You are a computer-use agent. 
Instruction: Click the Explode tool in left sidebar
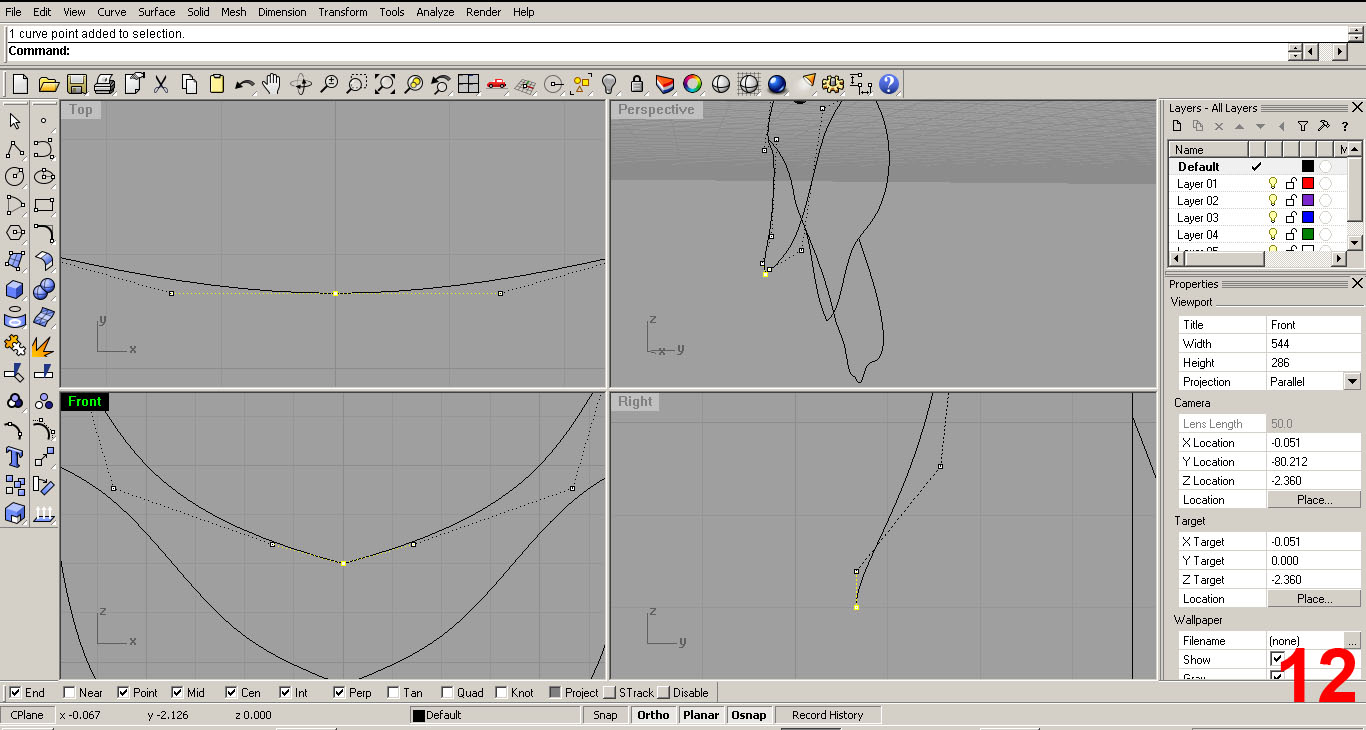pyautogui.click(x=44, y=345)
